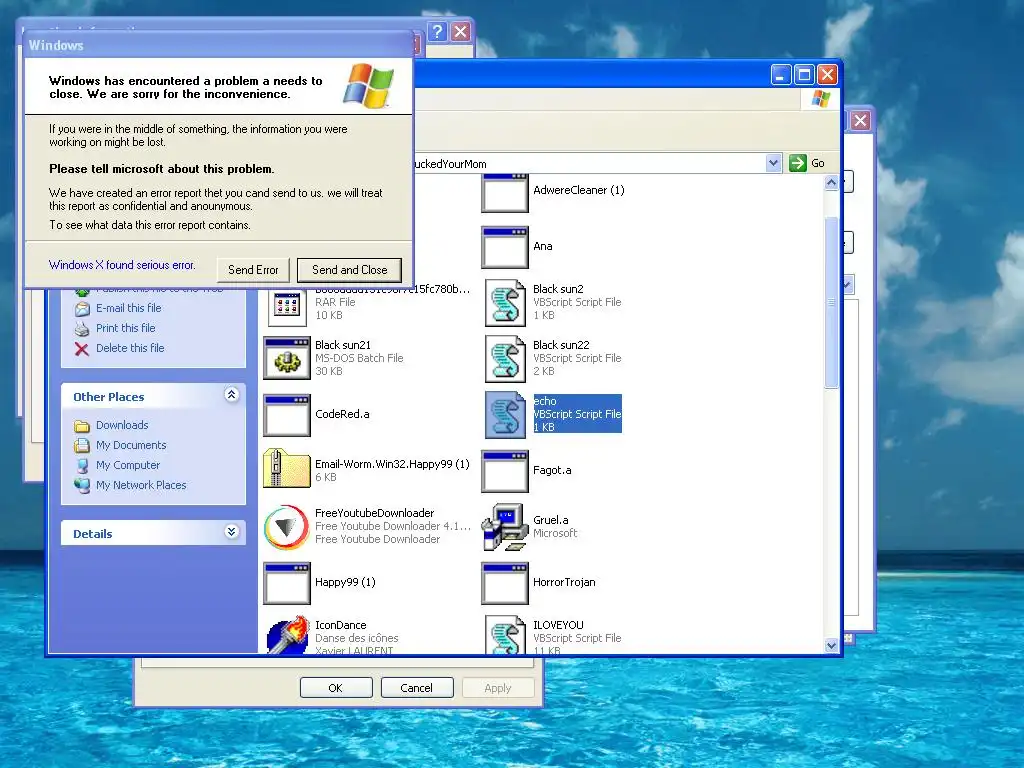Maximize the Explorer window
The height and width of the screenshot is (768, 1024).
point(805,75)
